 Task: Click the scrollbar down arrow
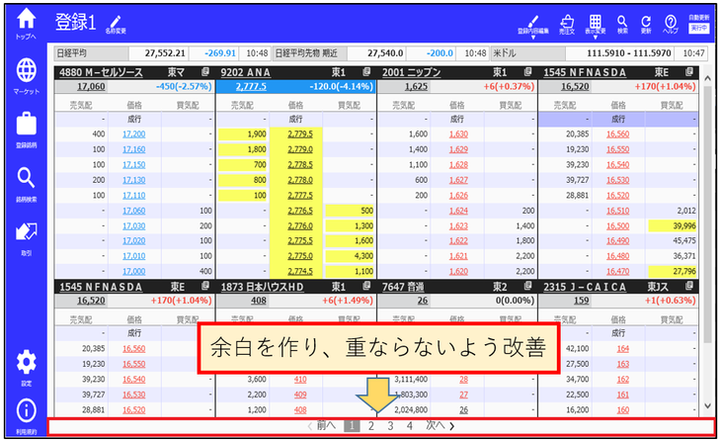[708, 406]
